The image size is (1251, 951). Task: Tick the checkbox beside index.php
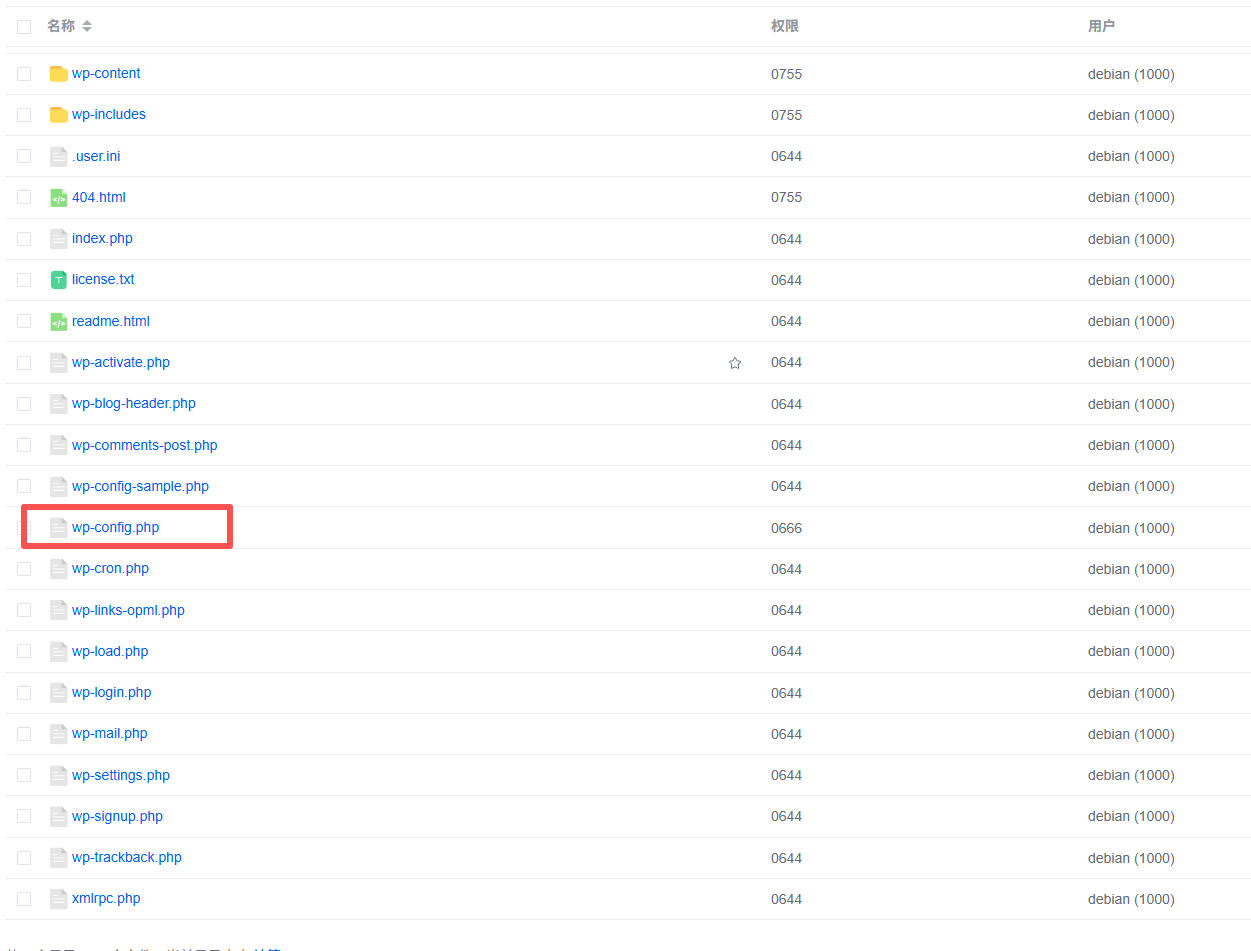24,239
